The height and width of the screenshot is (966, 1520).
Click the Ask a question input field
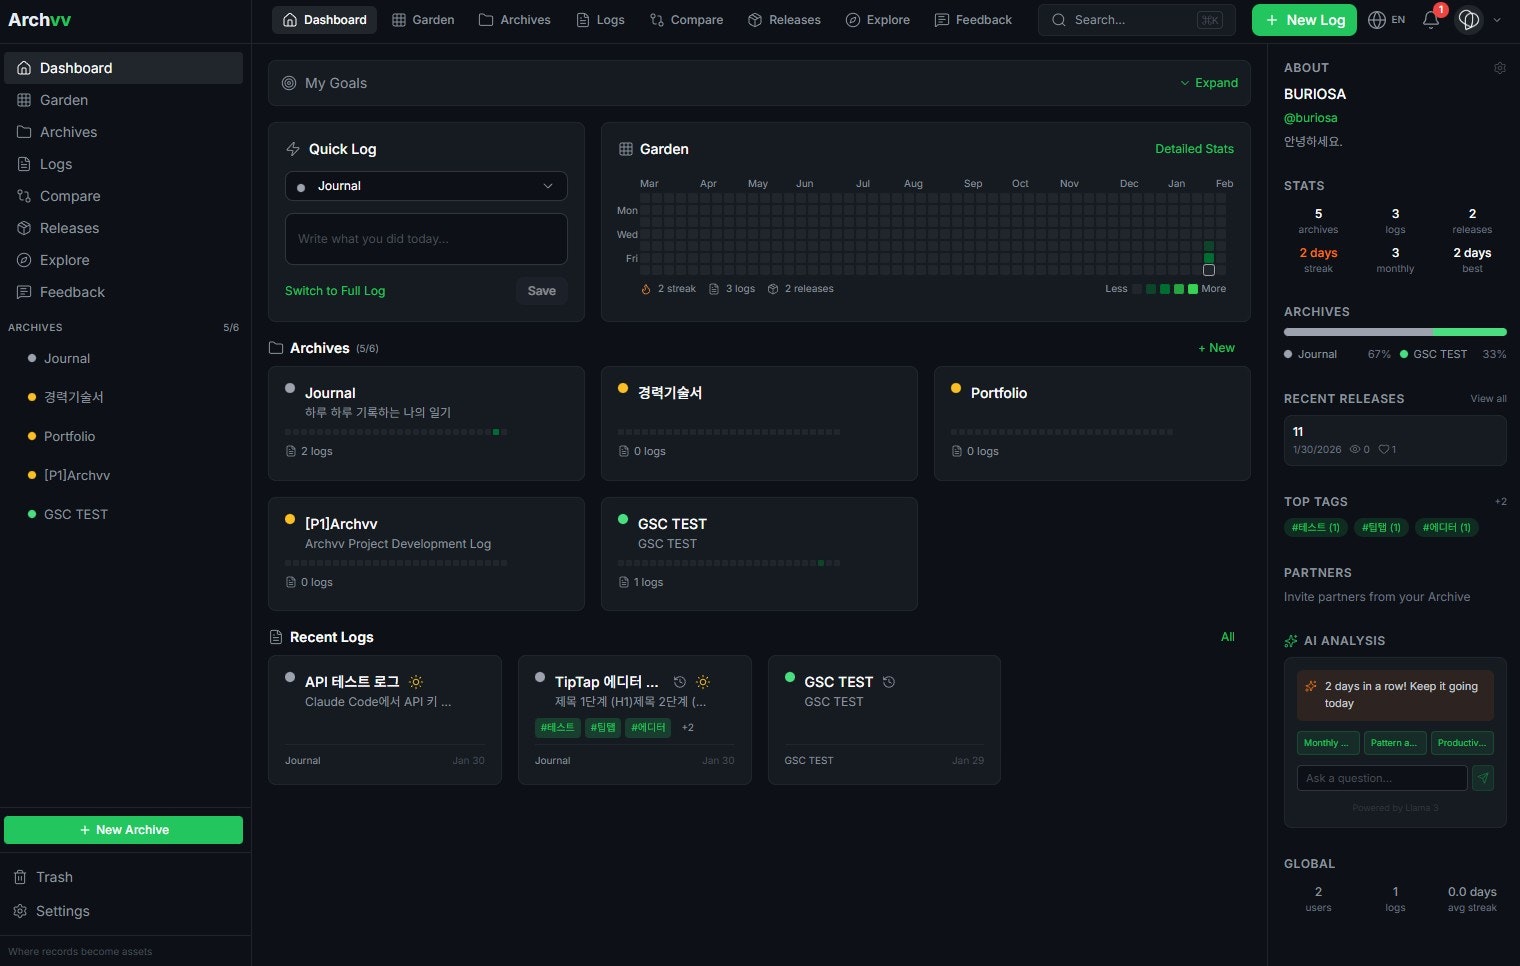(x=1381, y=778)
